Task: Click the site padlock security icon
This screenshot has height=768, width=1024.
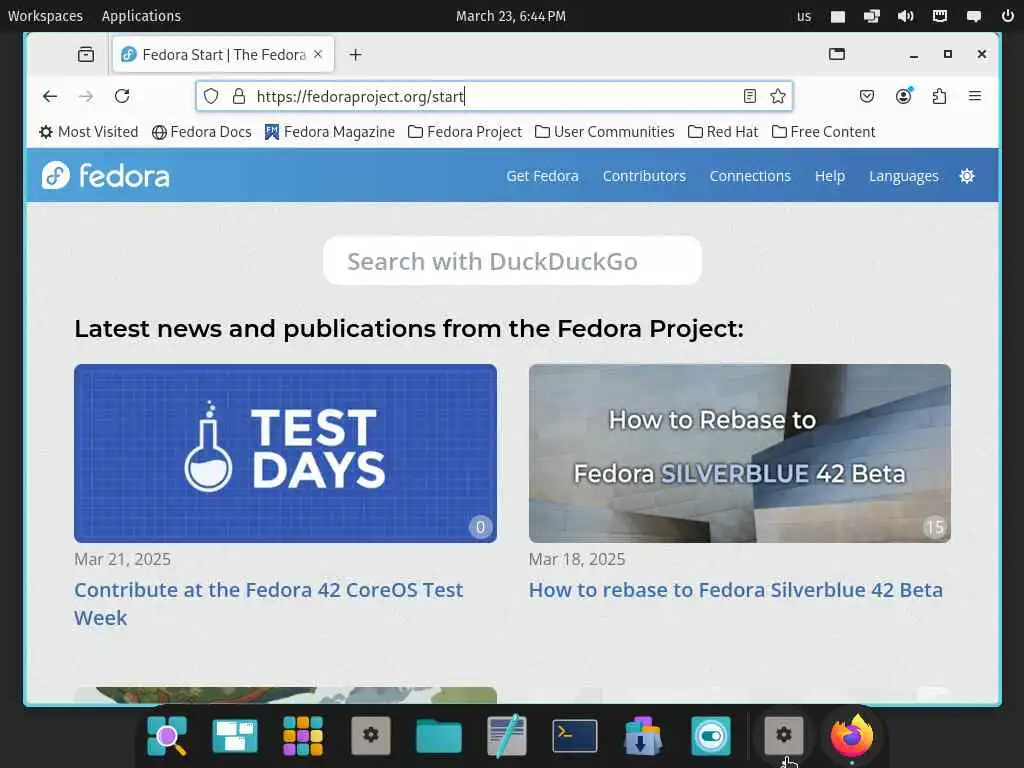Action: [x=239, y=97]
